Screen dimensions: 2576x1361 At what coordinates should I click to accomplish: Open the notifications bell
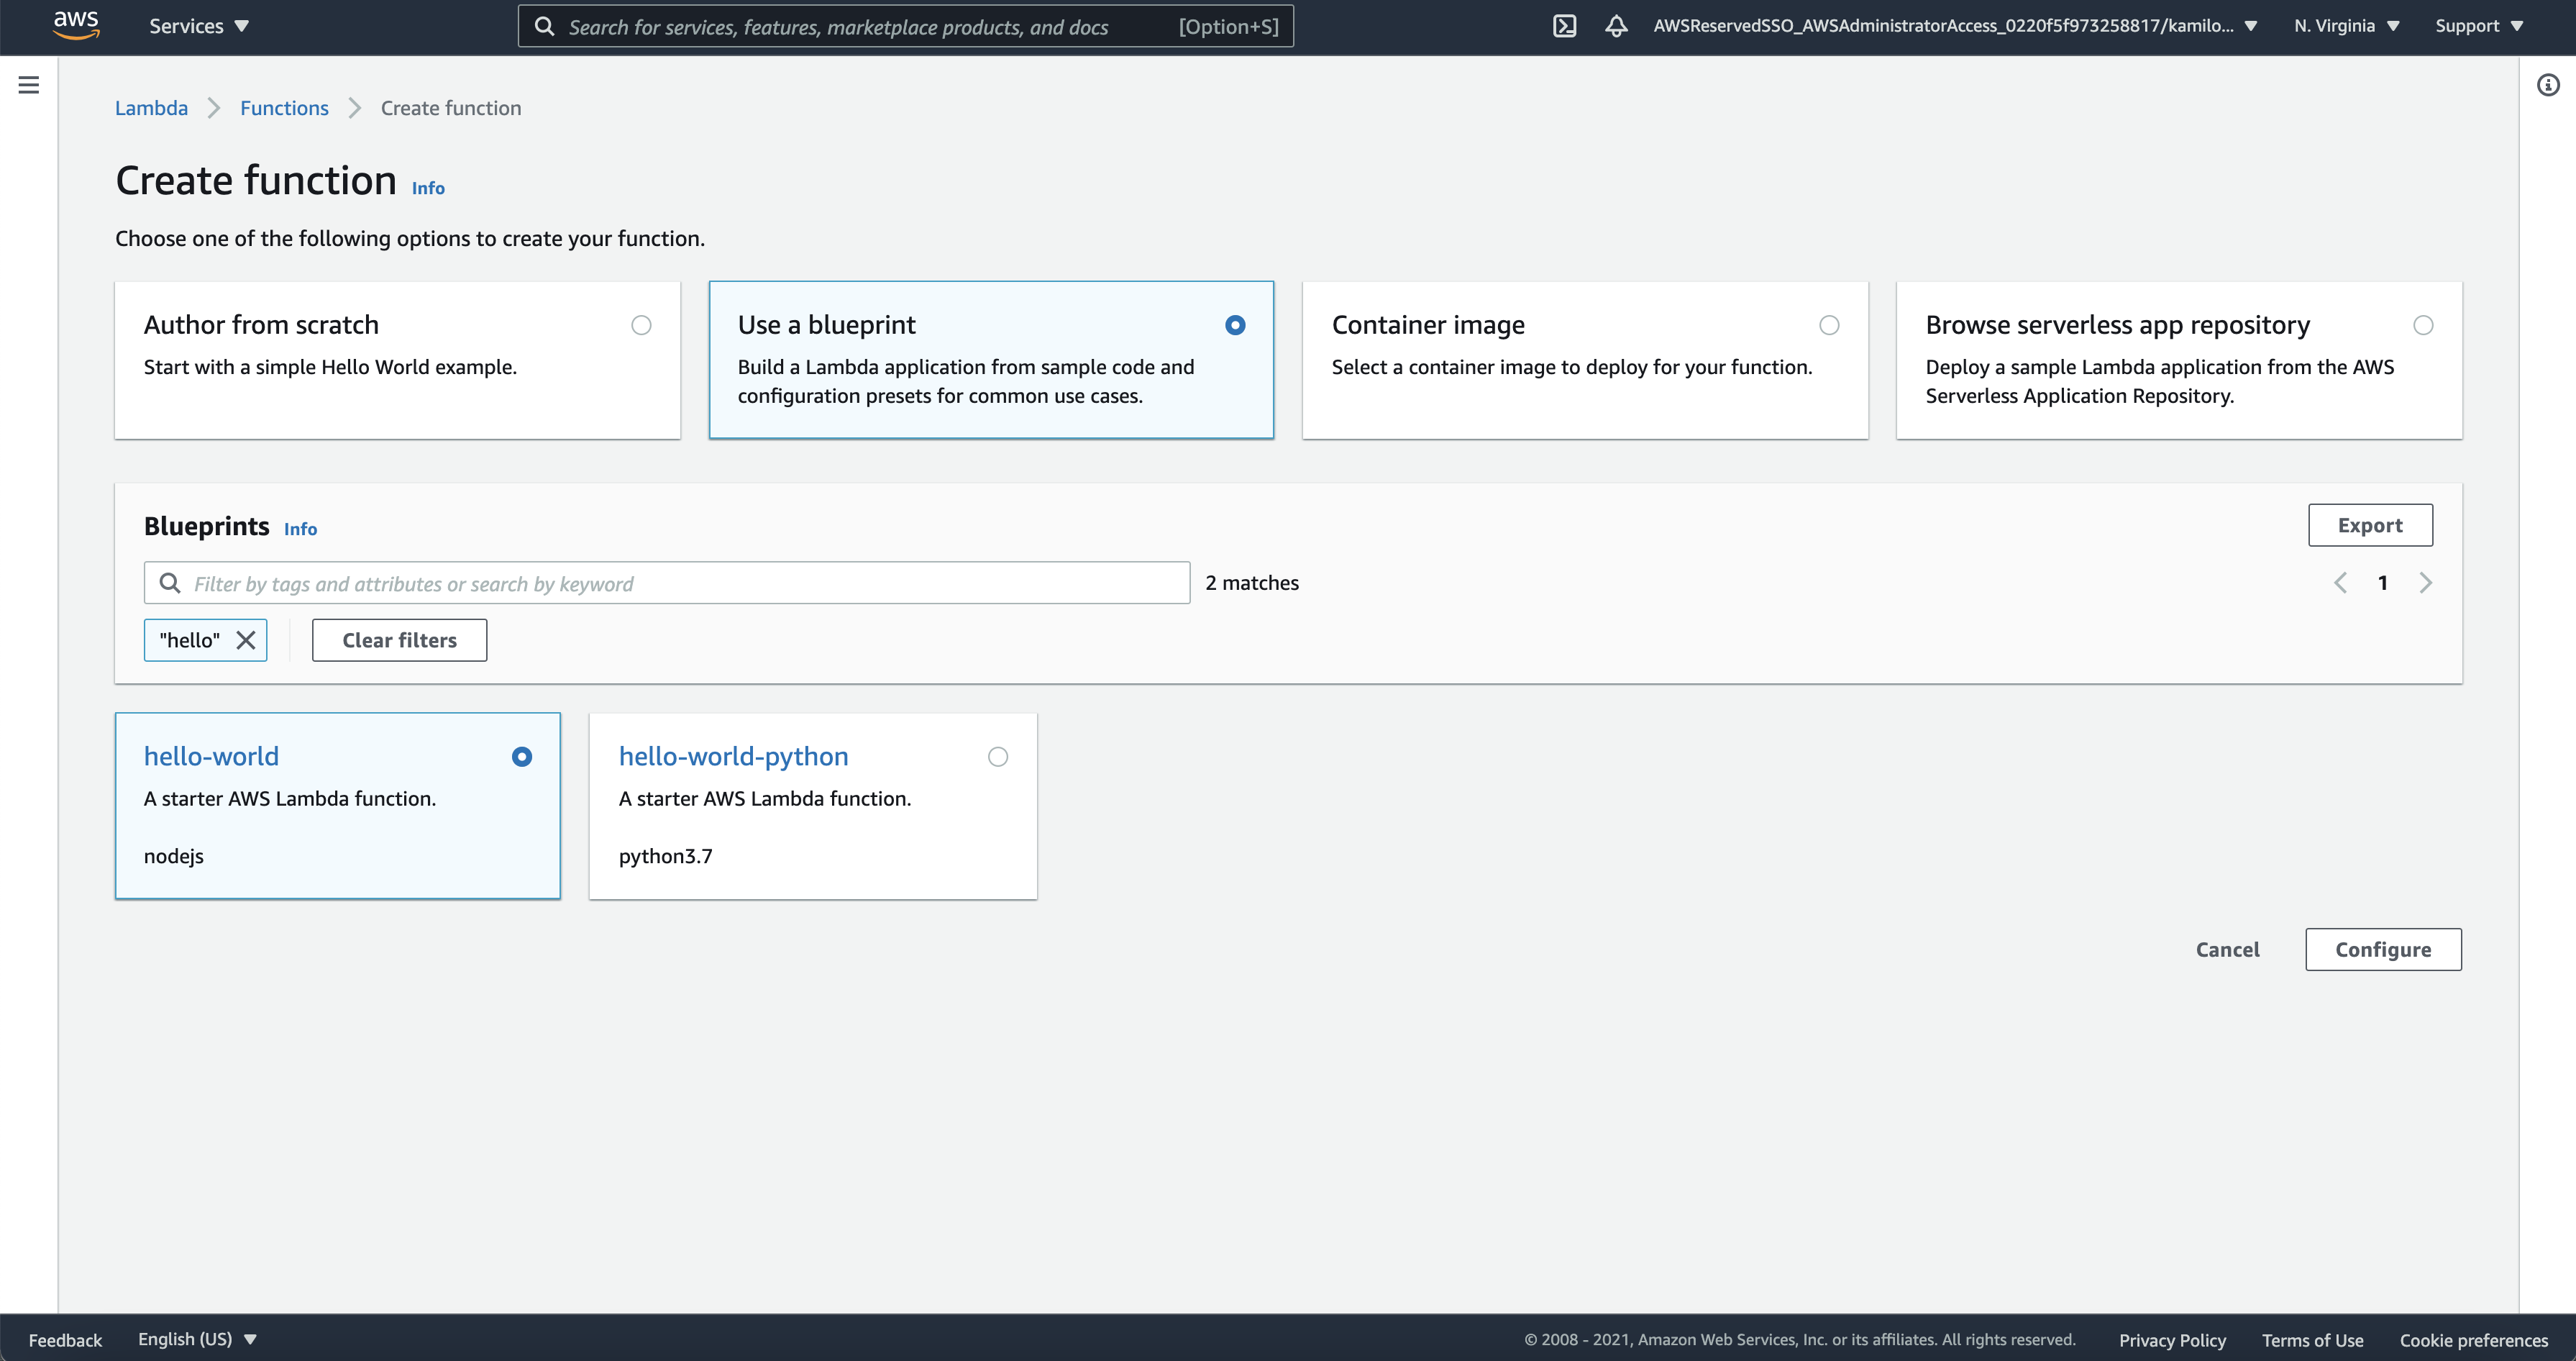click(x=1616, y=26)
